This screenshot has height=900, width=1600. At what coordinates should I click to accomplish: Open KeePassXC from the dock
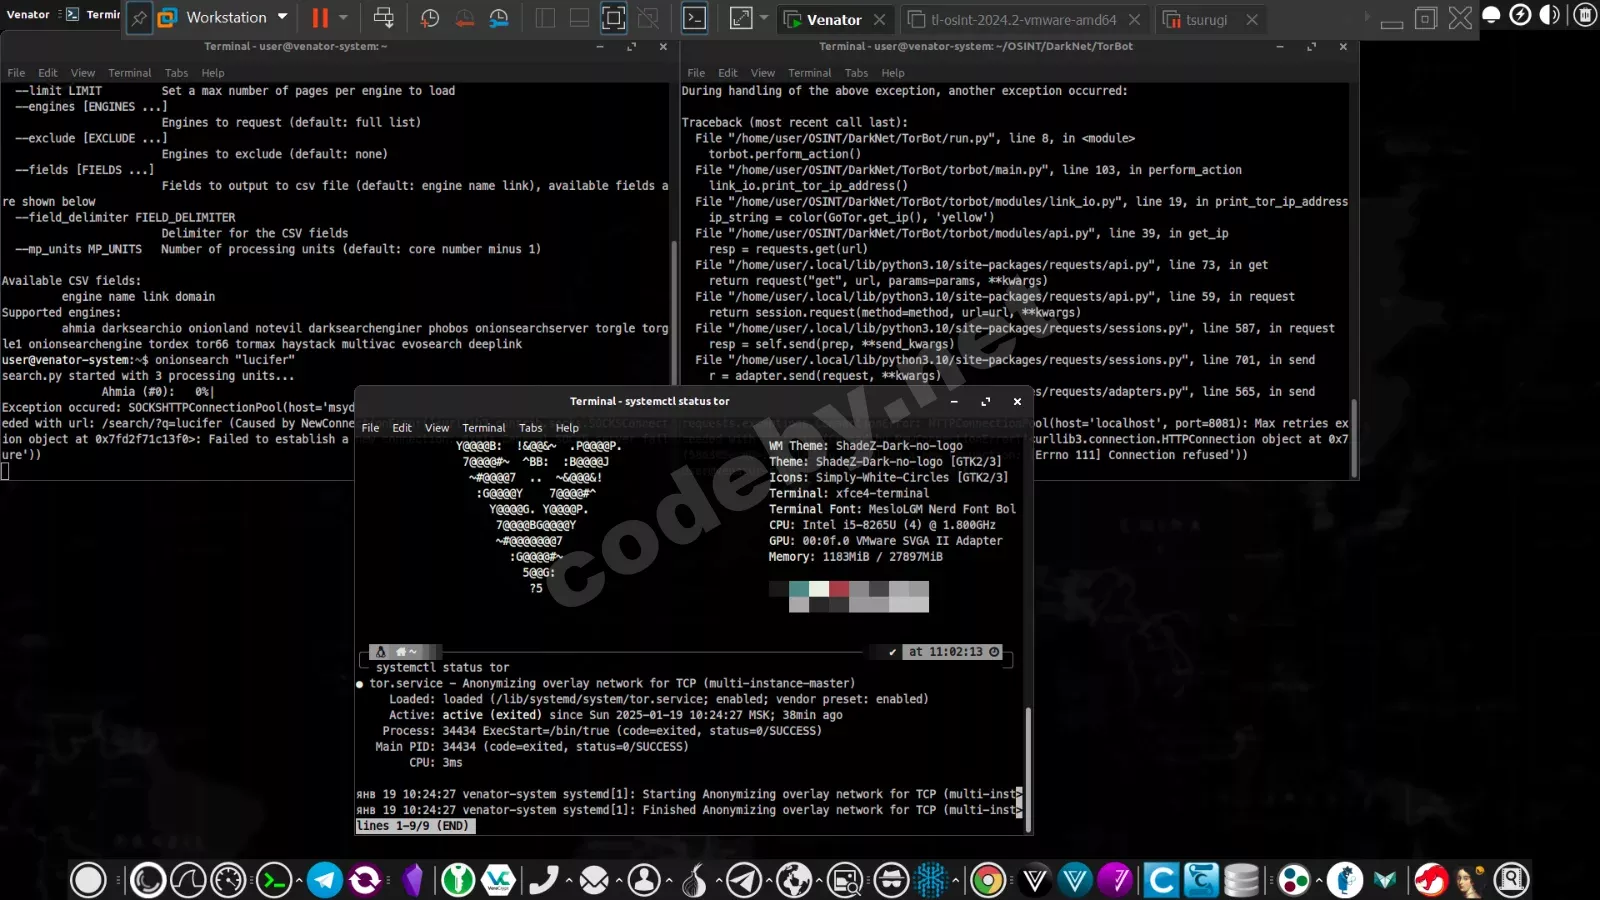pos(458,880)
